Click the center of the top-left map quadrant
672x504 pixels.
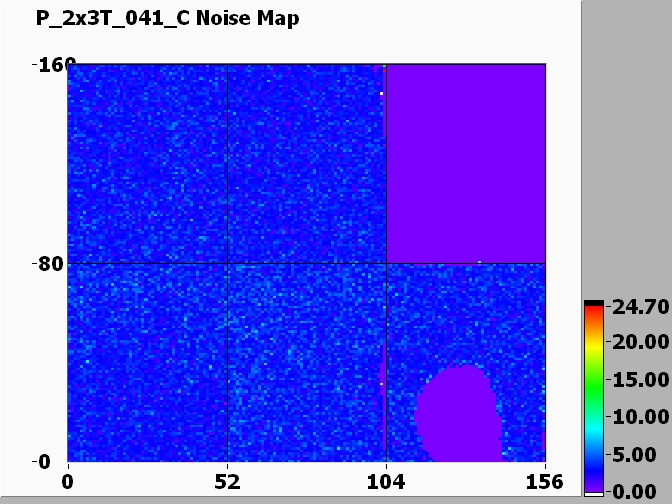coord(148,164)
